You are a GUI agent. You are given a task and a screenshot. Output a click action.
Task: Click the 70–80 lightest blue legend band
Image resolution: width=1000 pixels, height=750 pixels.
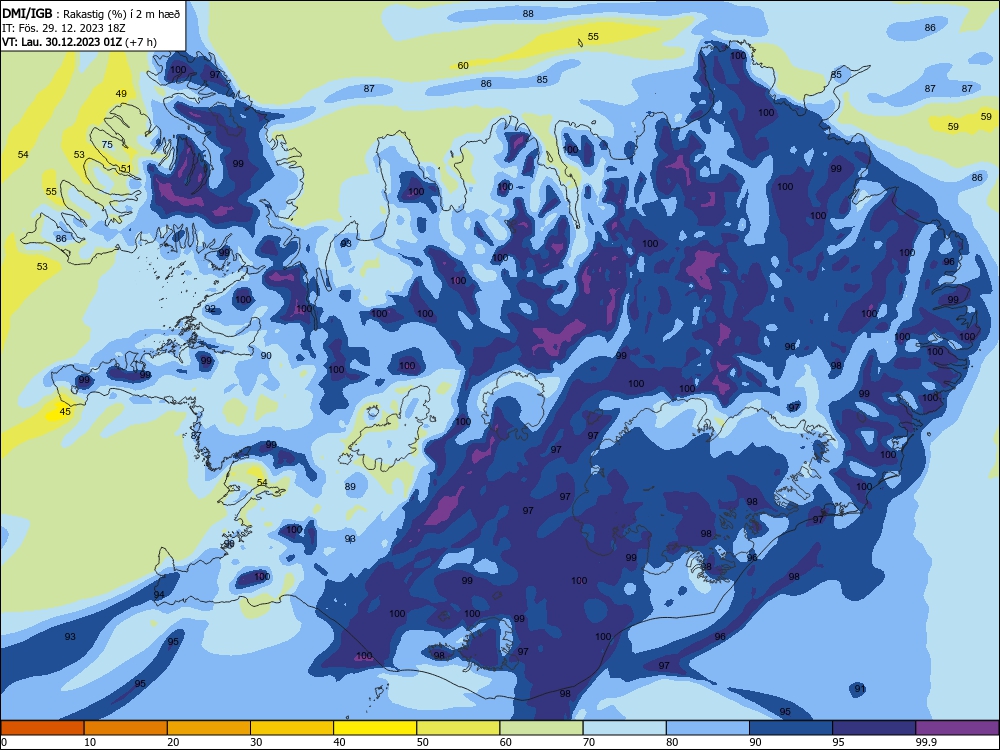(624, 728)
